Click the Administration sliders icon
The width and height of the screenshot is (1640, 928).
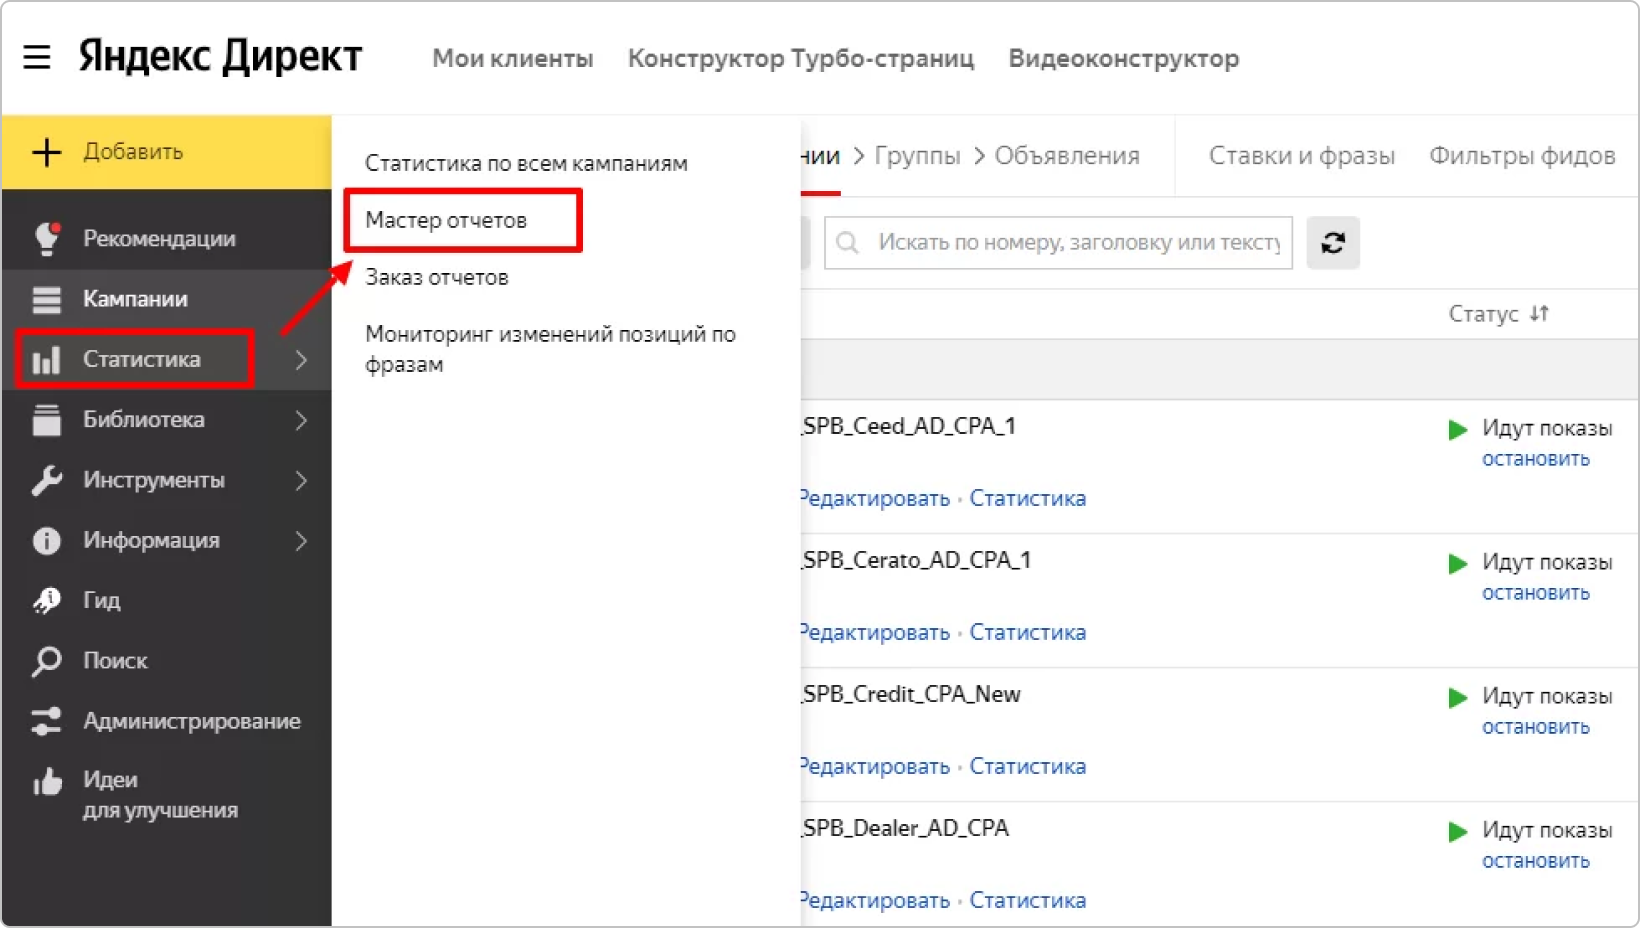tap(47, 721)
